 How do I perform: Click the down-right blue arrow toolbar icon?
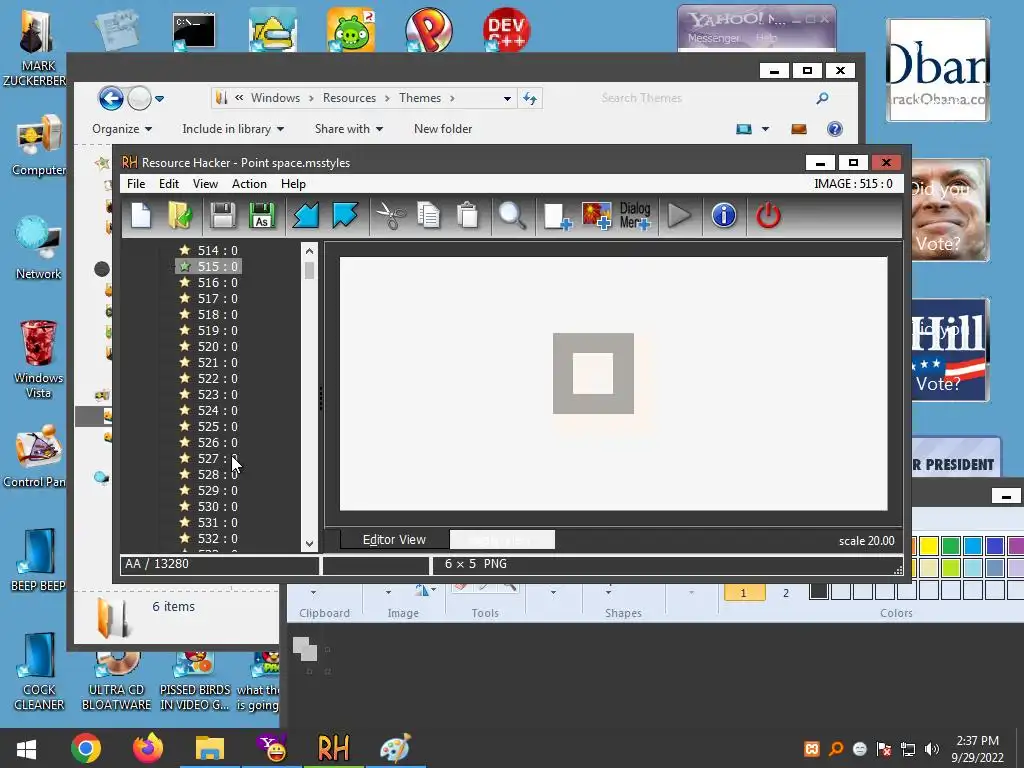click(x=345, y=216)
